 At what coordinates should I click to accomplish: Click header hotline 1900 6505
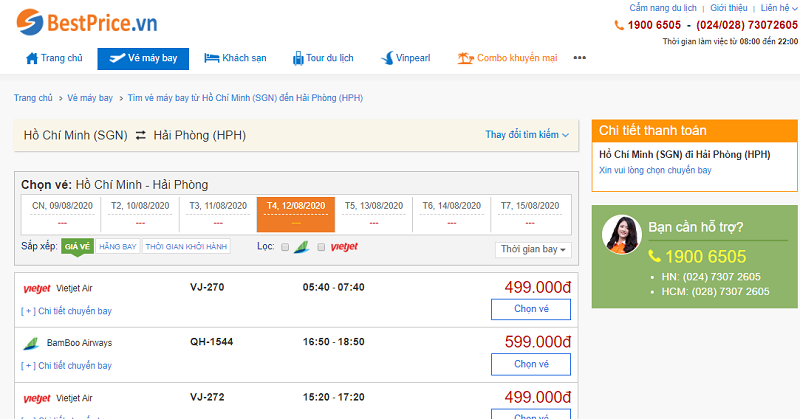(x=654, y=25)
